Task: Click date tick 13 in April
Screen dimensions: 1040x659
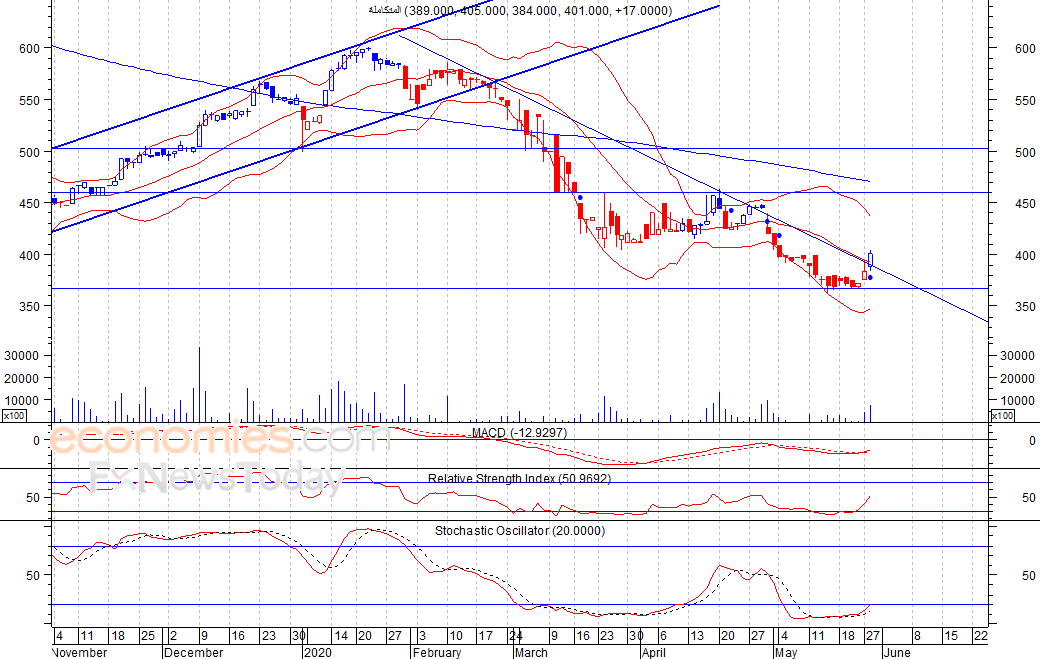Action: click(x=697, y=636)
